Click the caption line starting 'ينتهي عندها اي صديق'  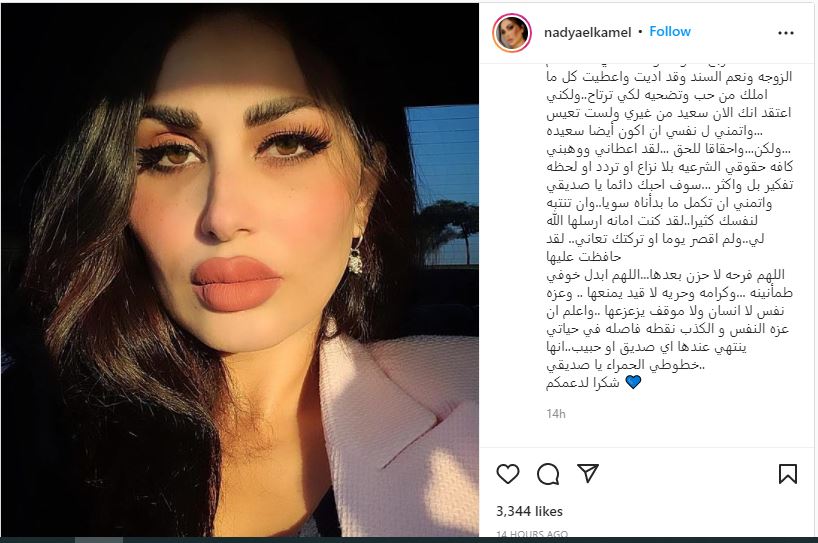coord(646,347)
